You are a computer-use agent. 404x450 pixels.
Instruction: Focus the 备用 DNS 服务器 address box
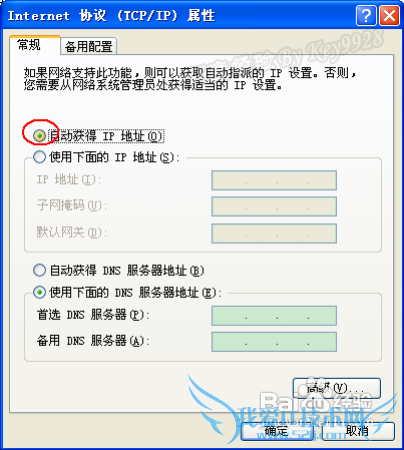tap(274, 342)
